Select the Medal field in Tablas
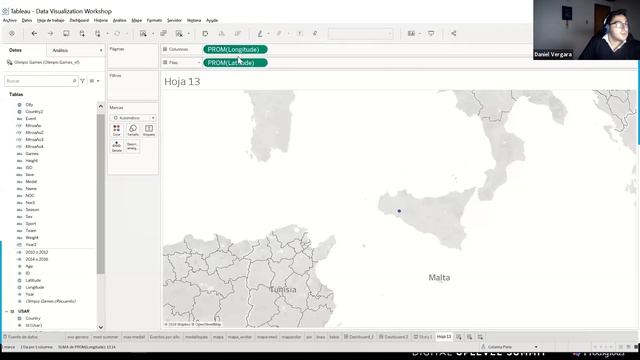This screenshot has height=360, width=640. (31, 182)
